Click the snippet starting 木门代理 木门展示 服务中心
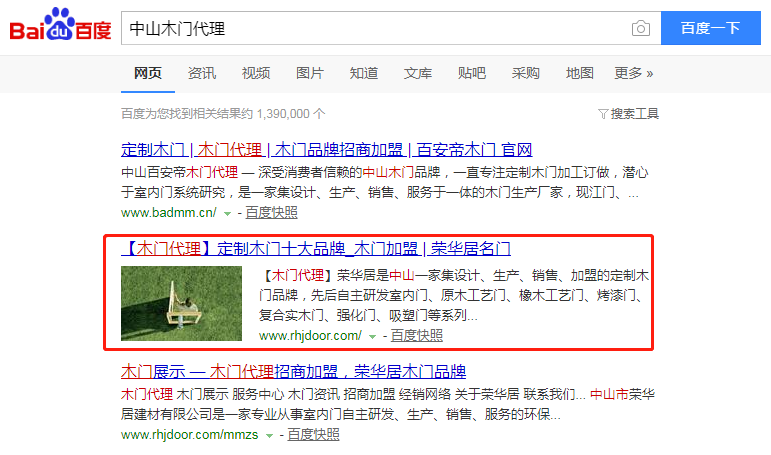The width and height of the screenshot is (771, 455). click(388, 404)
